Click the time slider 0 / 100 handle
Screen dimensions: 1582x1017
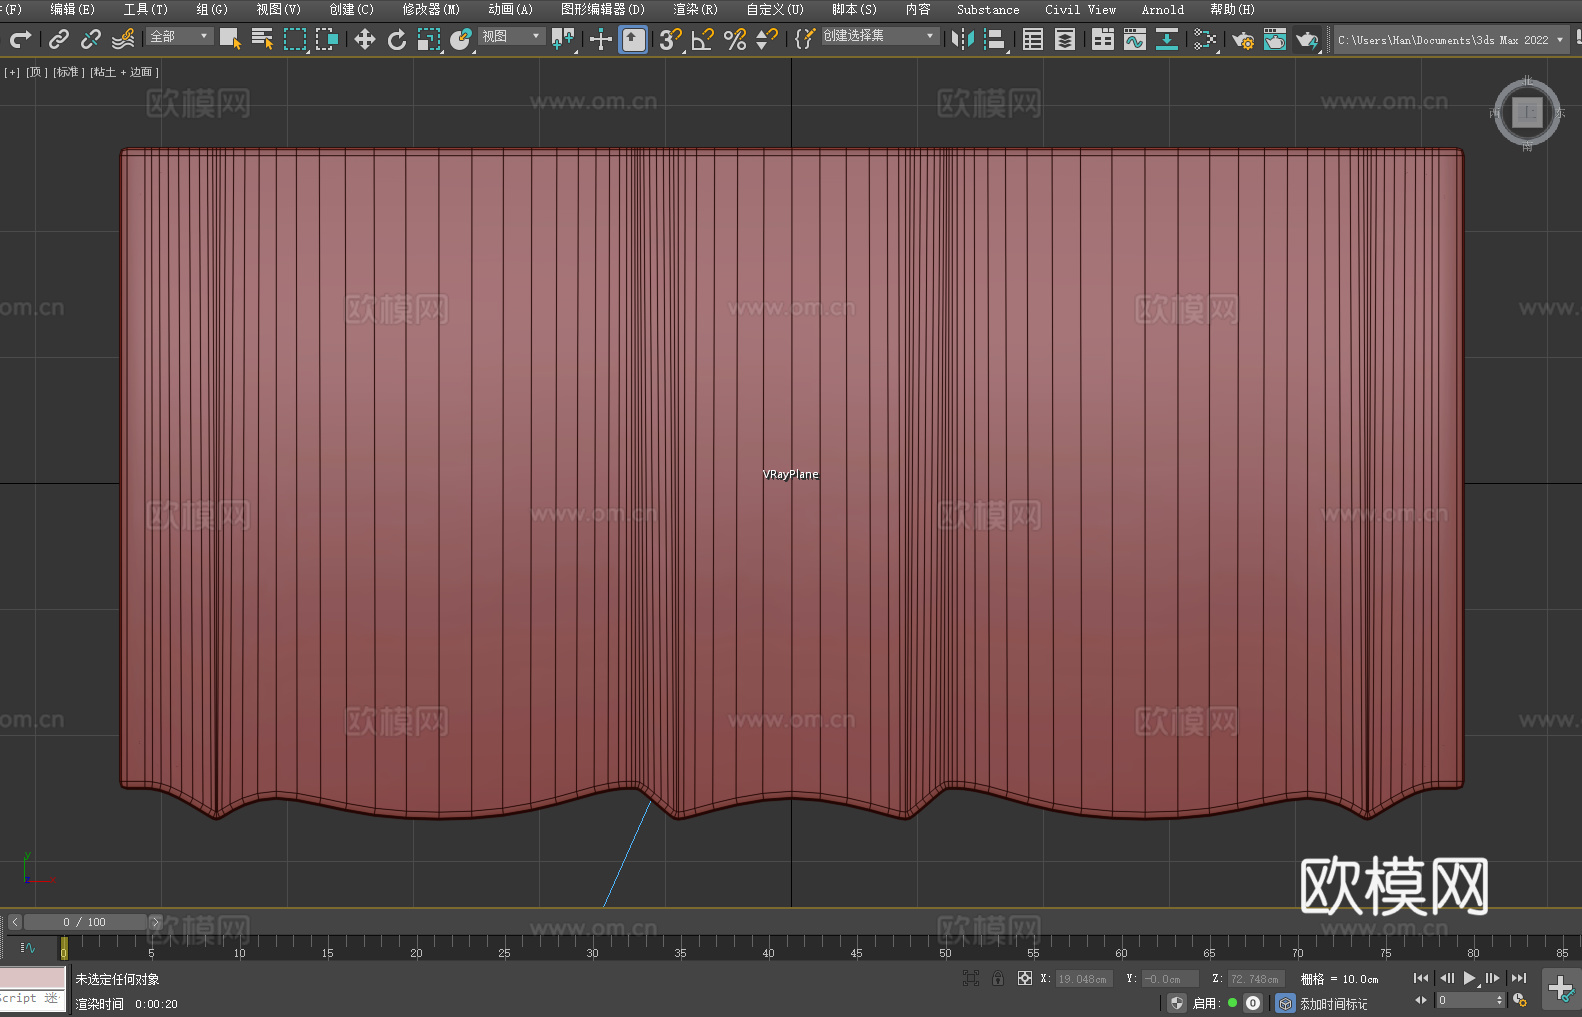85,922
